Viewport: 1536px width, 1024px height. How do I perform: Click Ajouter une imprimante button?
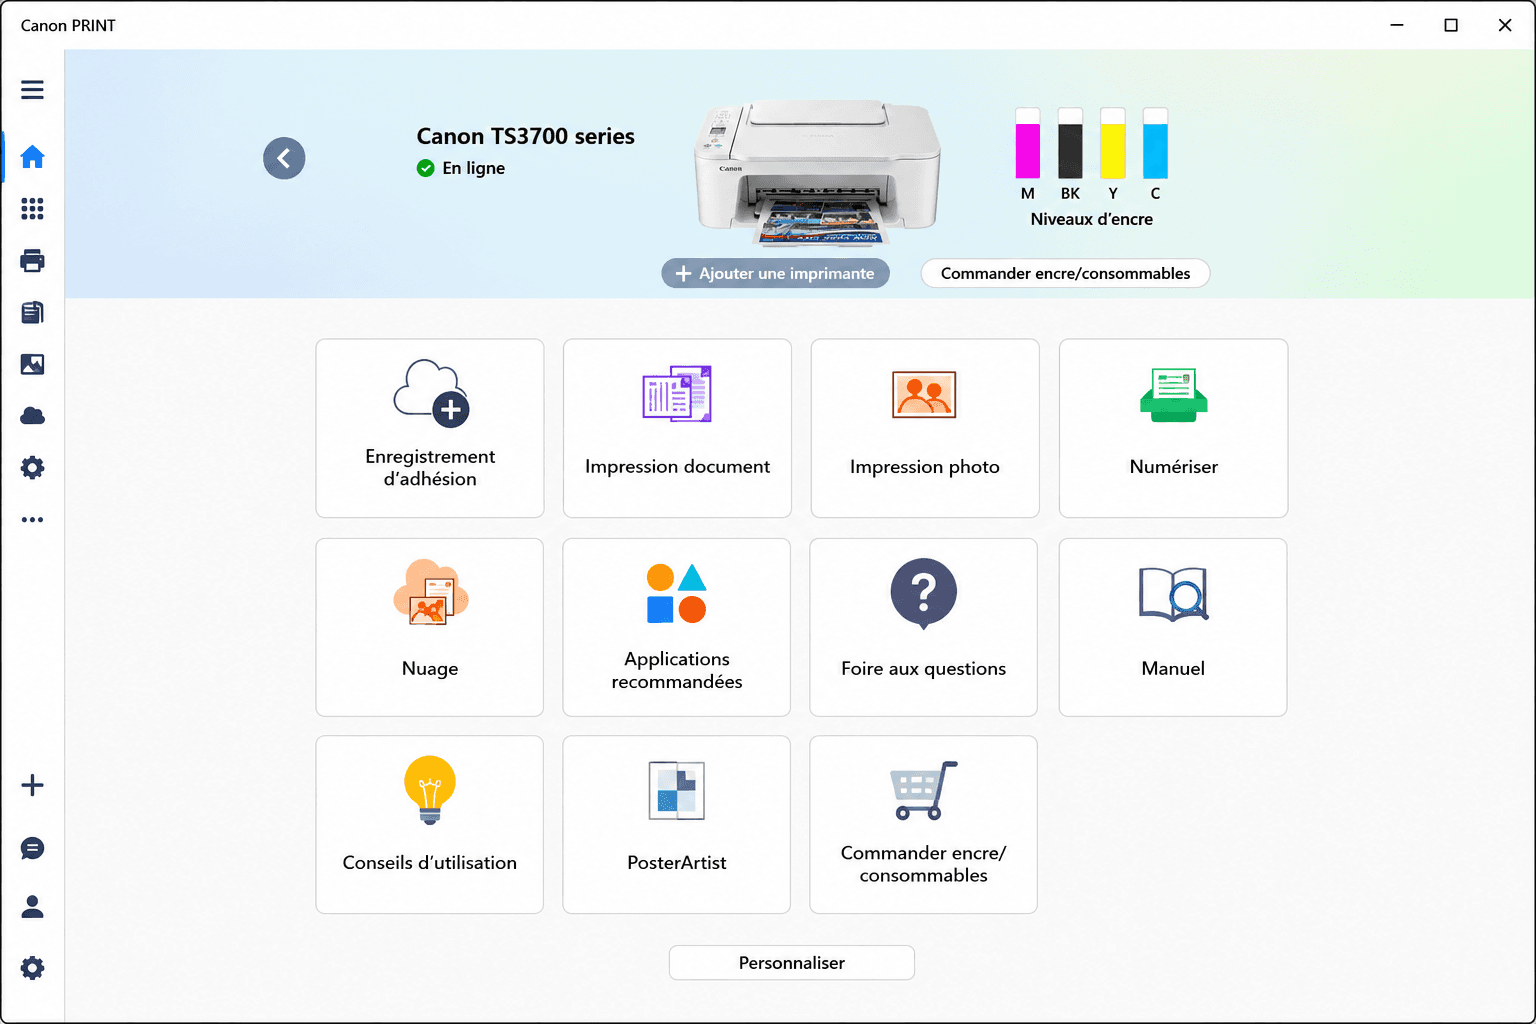[775, 273]
